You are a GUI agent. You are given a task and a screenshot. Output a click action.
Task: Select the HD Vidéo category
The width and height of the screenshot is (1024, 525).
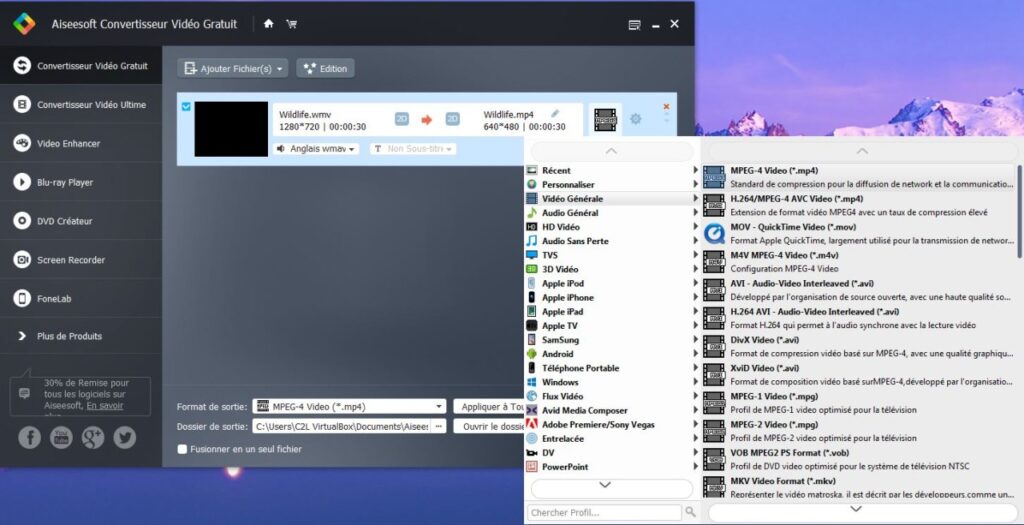pos(612,227)
